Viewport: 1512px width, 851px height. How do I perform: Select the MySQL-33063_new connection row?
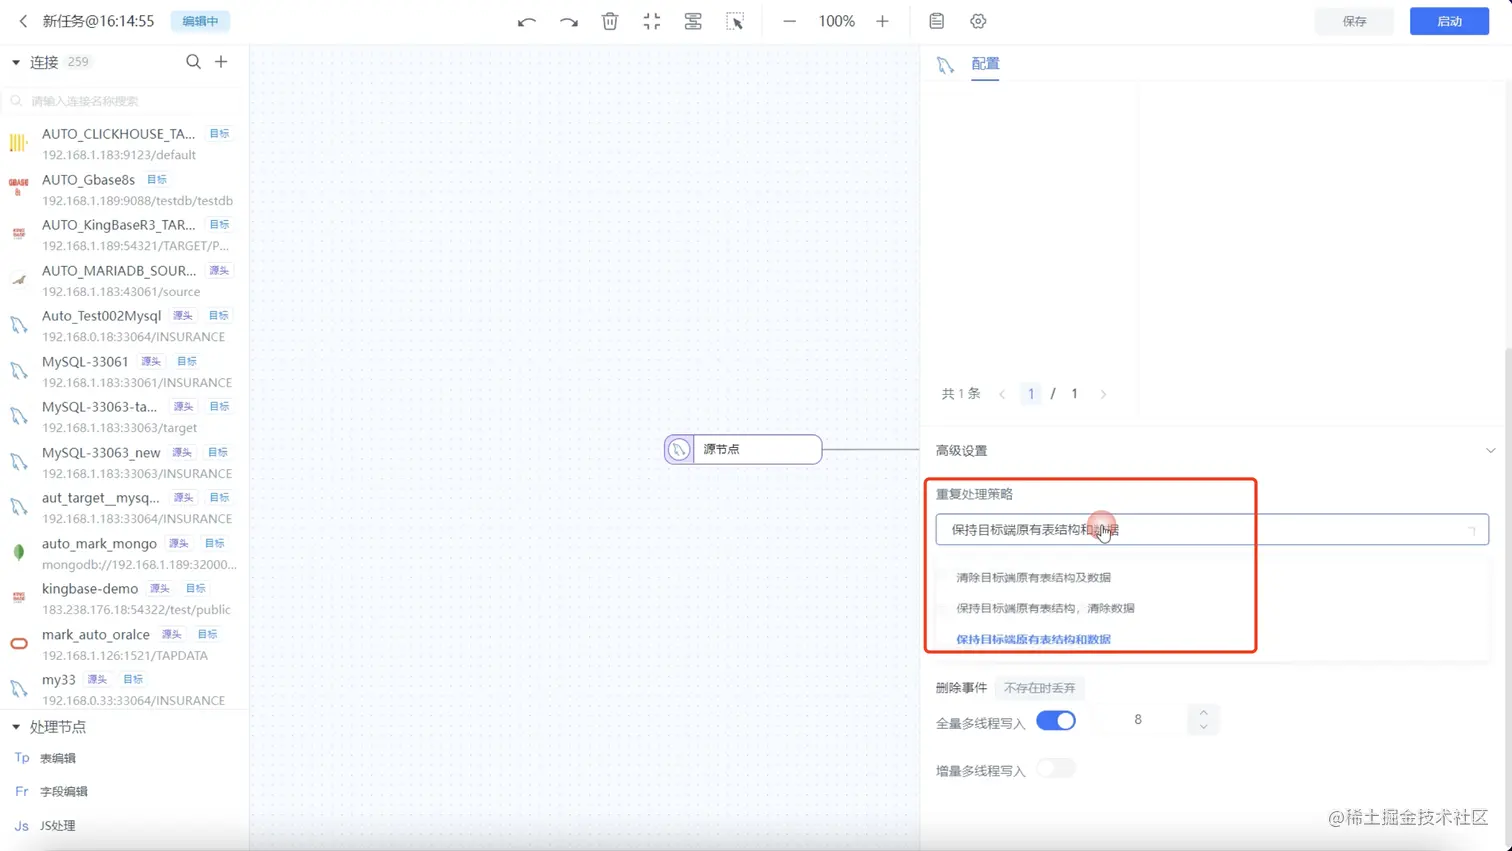point(124,462)
